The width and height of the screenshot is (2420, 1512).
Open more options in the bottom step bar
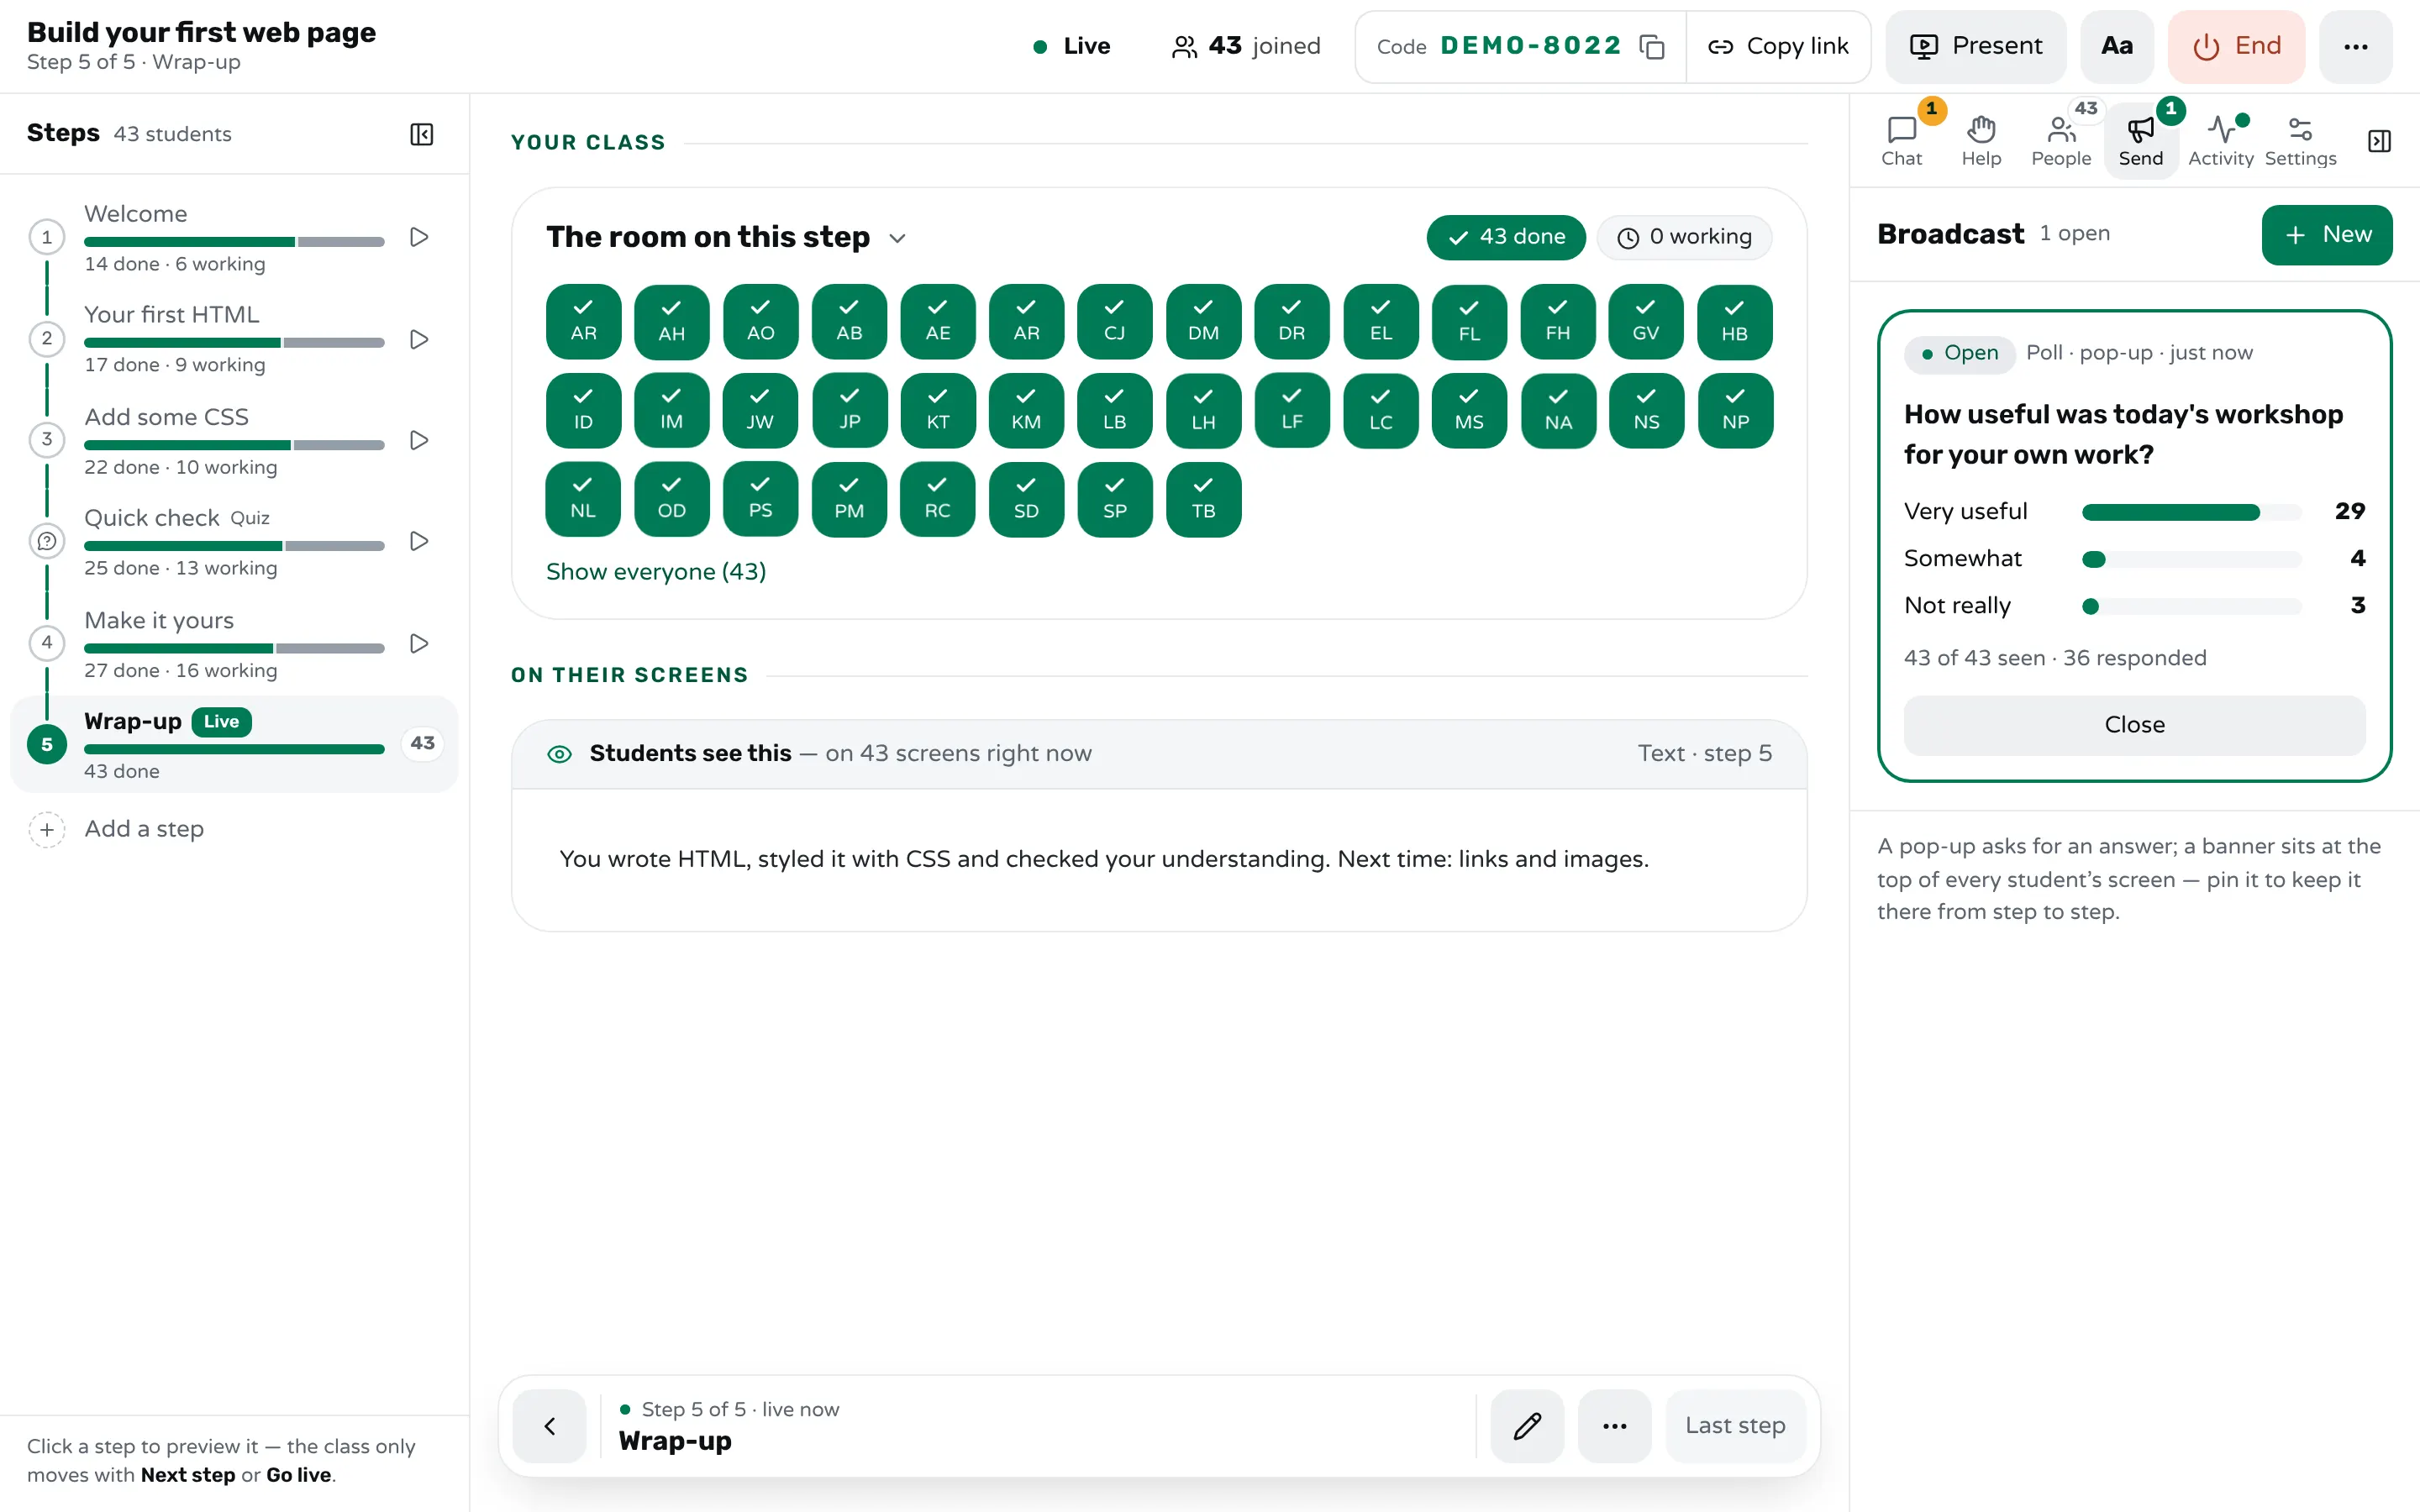pos(1614,1425)
